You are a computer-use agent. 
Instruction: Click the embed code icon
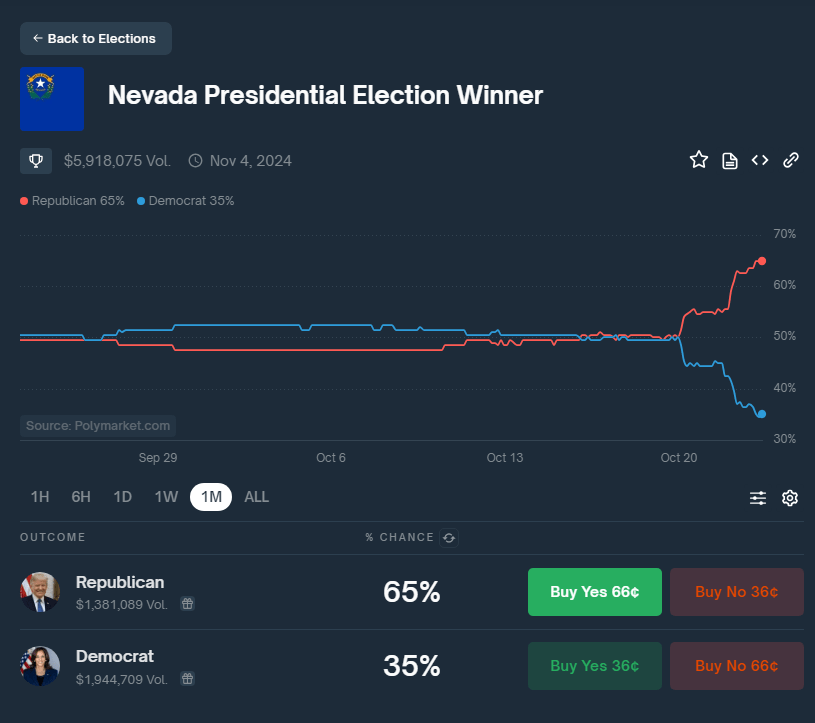pyautogui.click(x=760, y=160)
